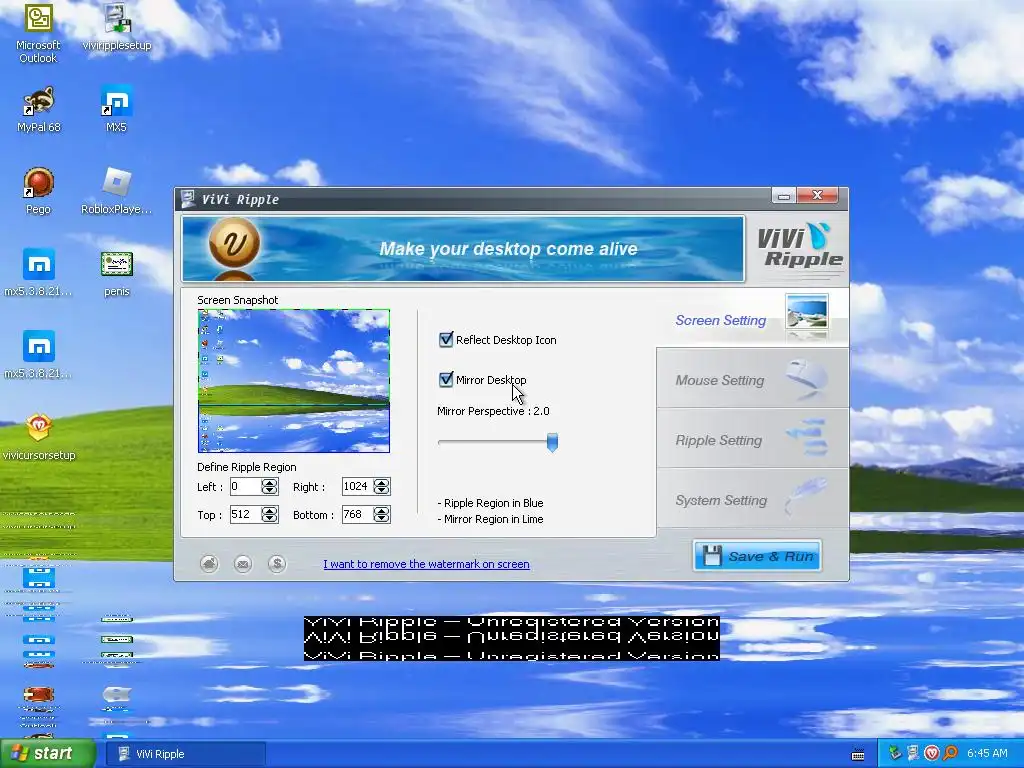
Task: Click the RobloxPlayer desktop icon
Action: click(116, 191)
